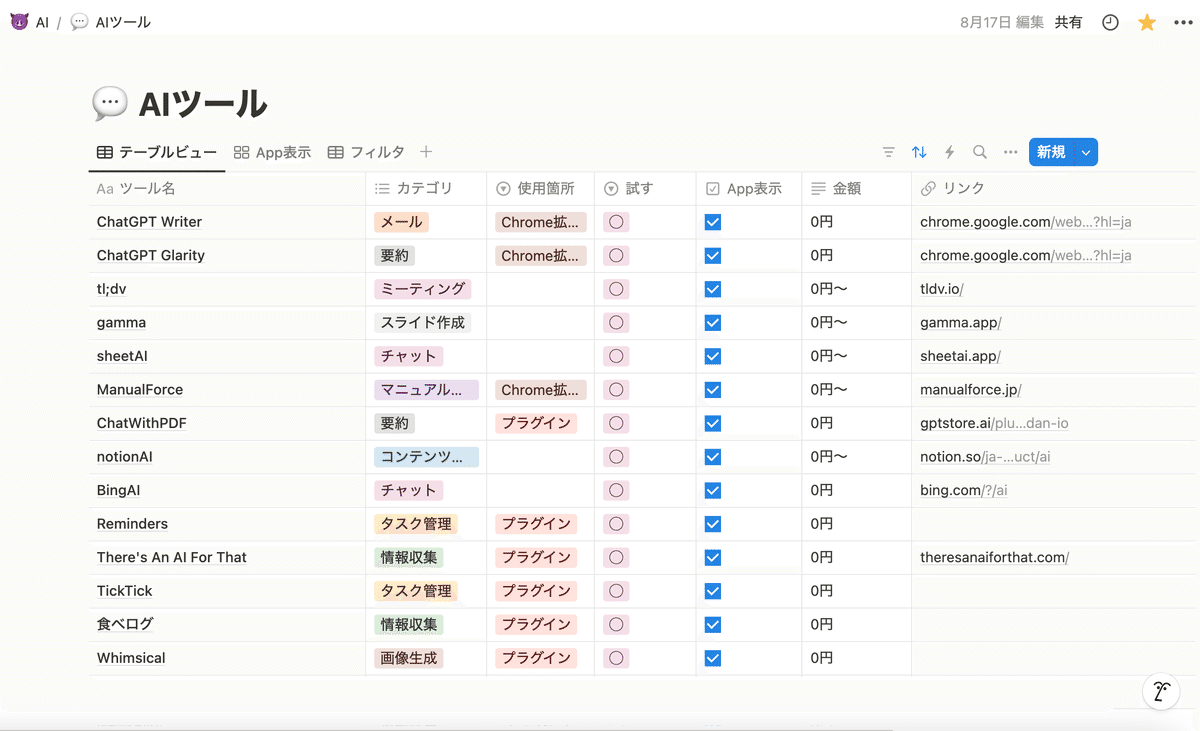The height and width of the screenshot is (731, 1200).
Task: Click the pink 試す circle for BingAI
Action: [x=616, y=490]
